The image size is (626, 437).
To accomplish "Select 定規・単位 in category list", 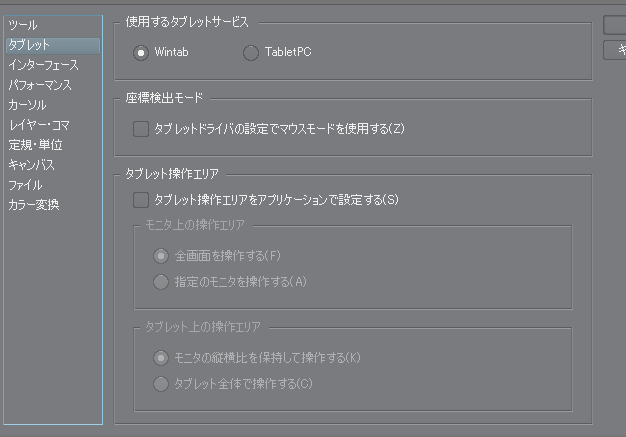I will pyautogui.click(x=35, y=145).
